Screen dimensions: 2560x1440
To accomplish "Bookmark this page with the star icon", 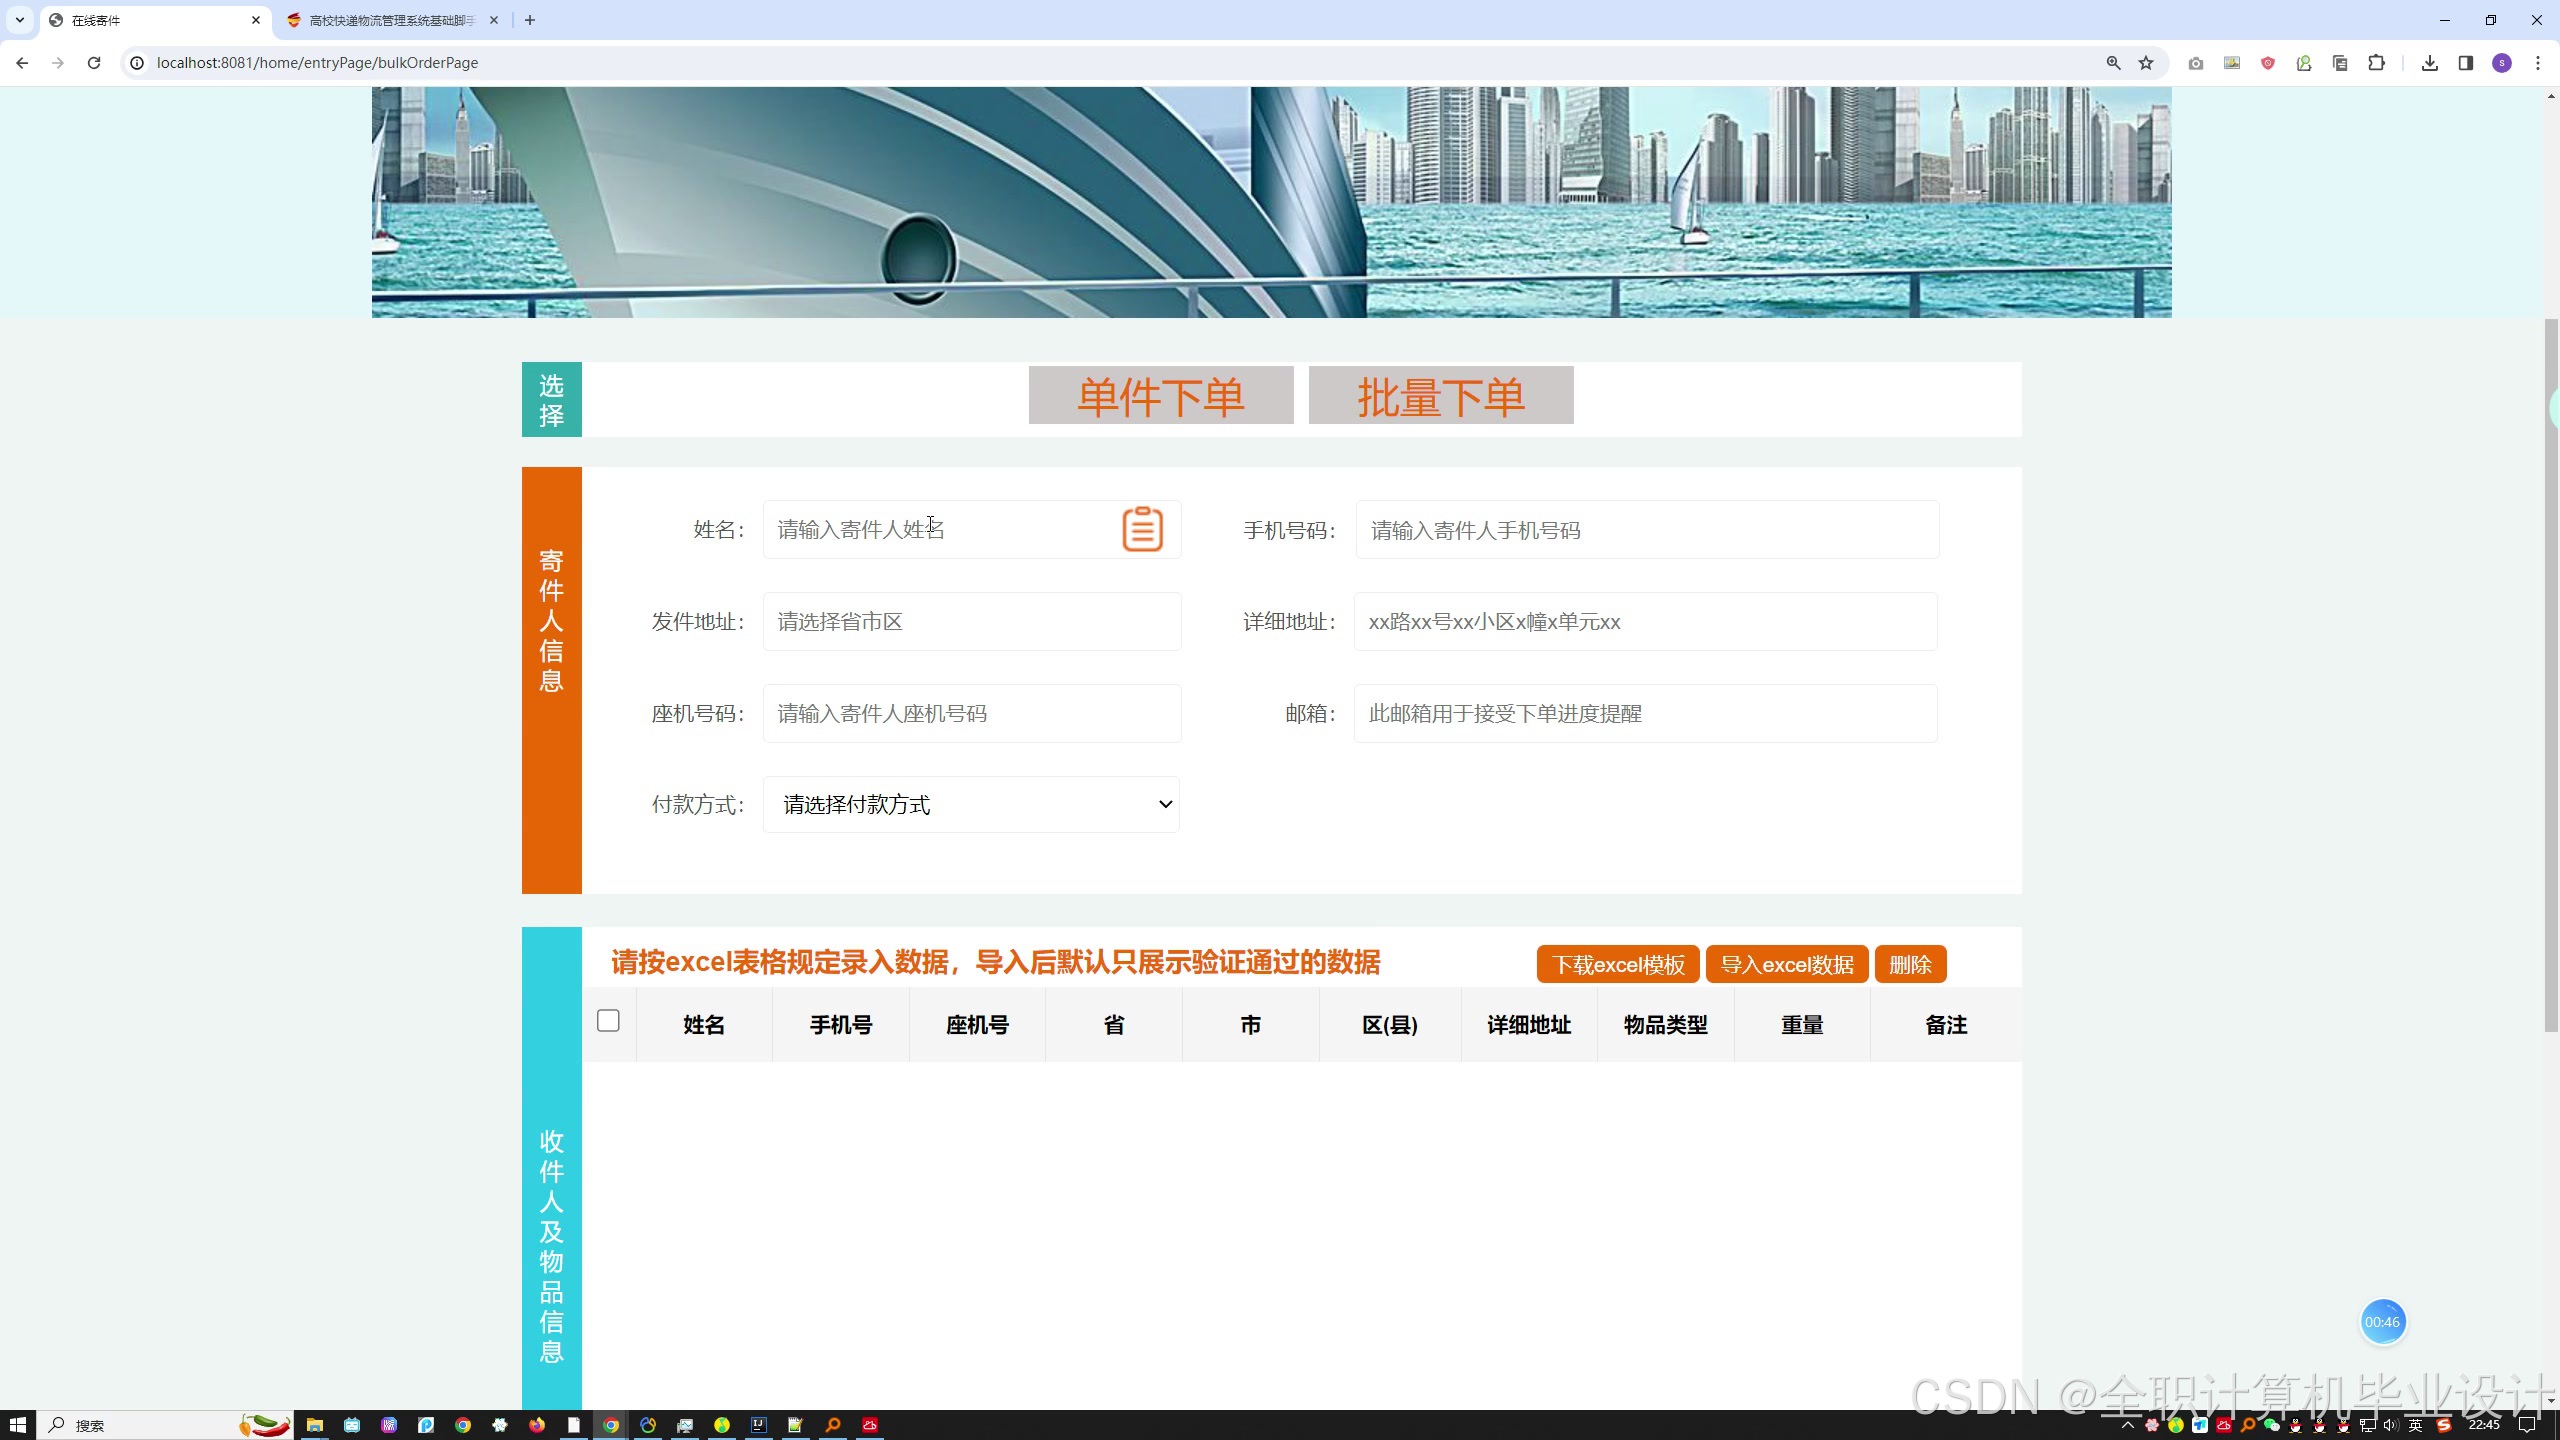I will pyautogui.click(x=2146, y=63).
